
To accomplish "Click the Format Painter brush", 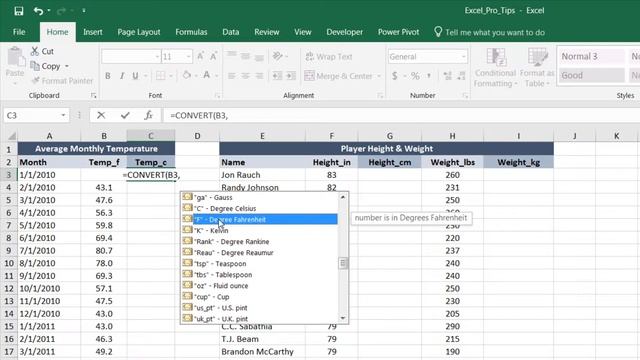I will 36,80.
